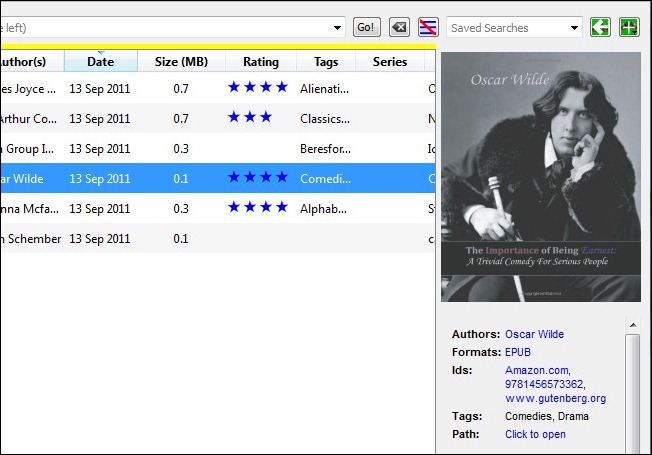Open the EPUB format link

[x=518, y=352]
